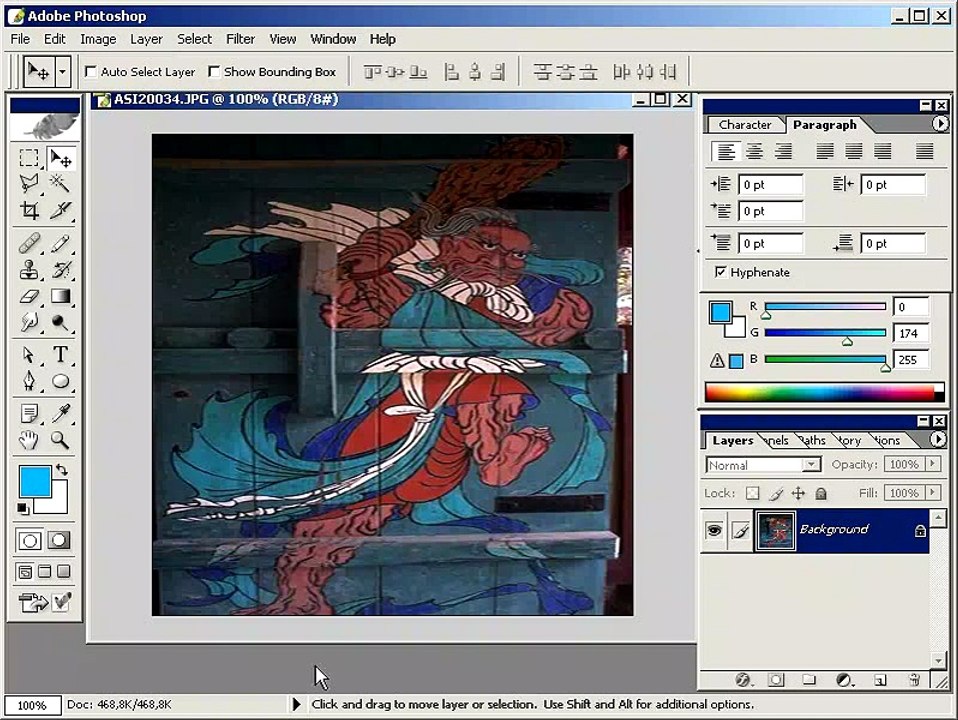958x720 pixels.
Task: Open the Fill slider arrow
Action: coord(932,492)
